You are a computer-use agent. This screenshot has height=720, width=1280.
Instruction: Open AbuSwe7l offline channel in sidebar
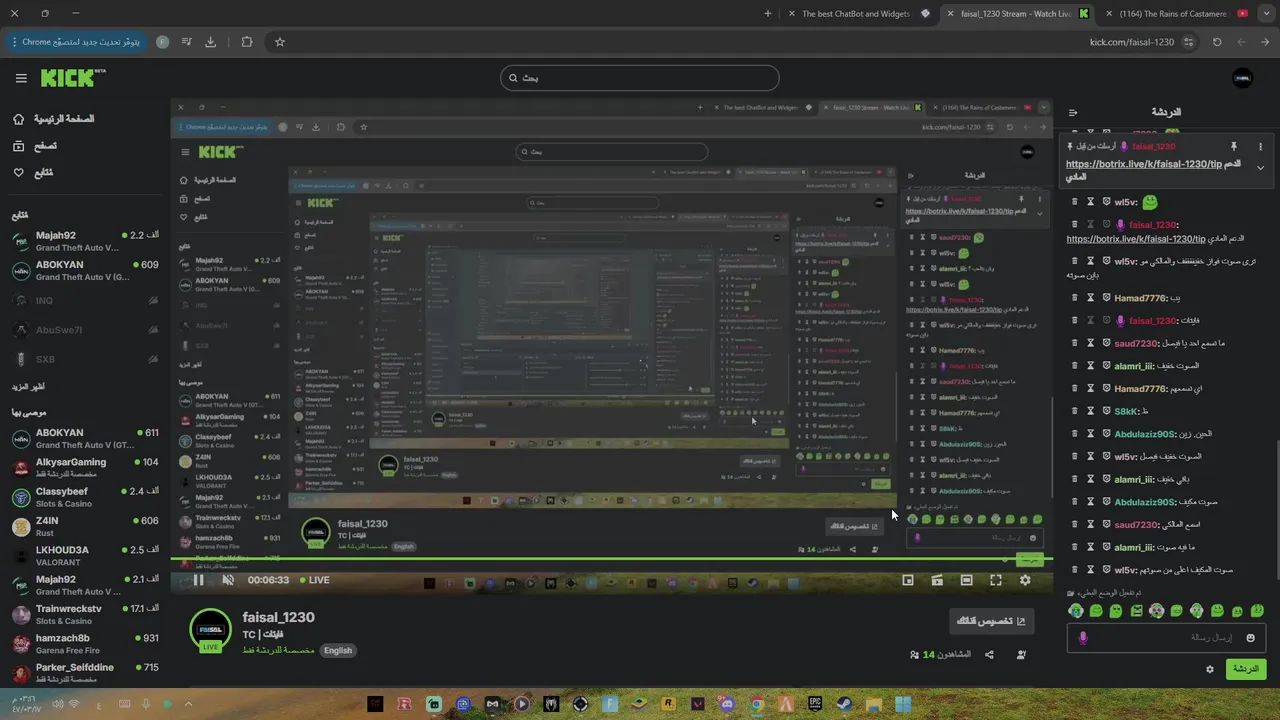coord(85,330)
